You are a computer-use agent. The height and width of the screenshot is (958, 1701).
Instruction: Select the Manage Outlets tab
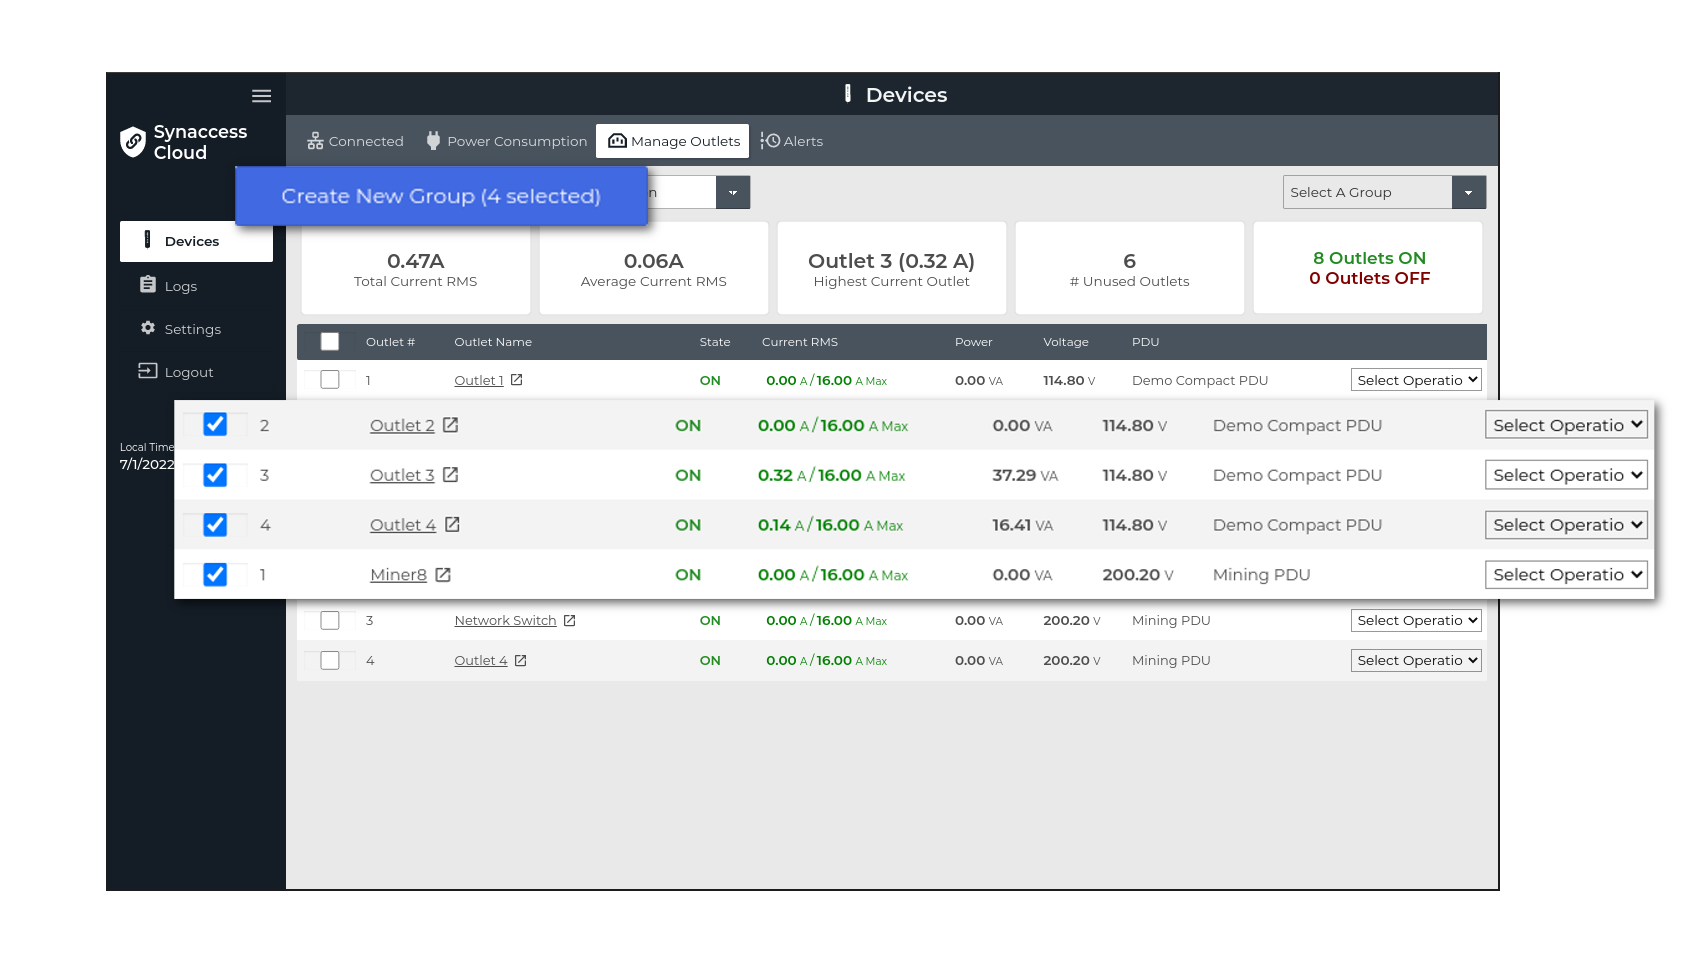pos(673,141)
